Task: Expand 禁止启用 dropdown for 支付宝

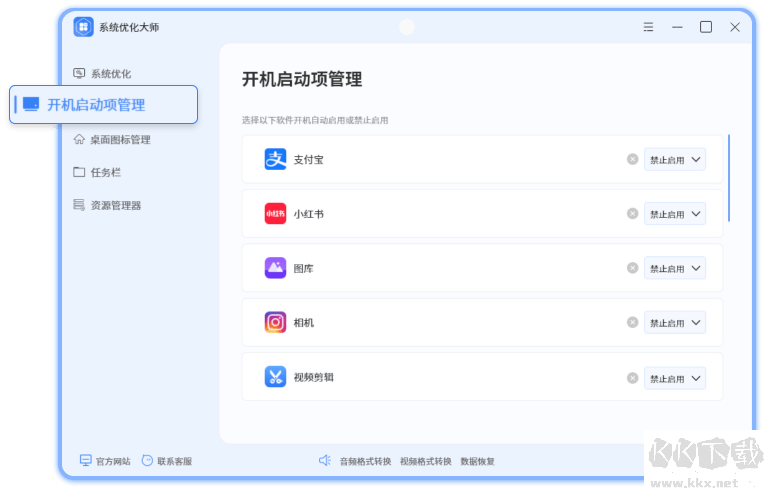Action: point(675,160)
